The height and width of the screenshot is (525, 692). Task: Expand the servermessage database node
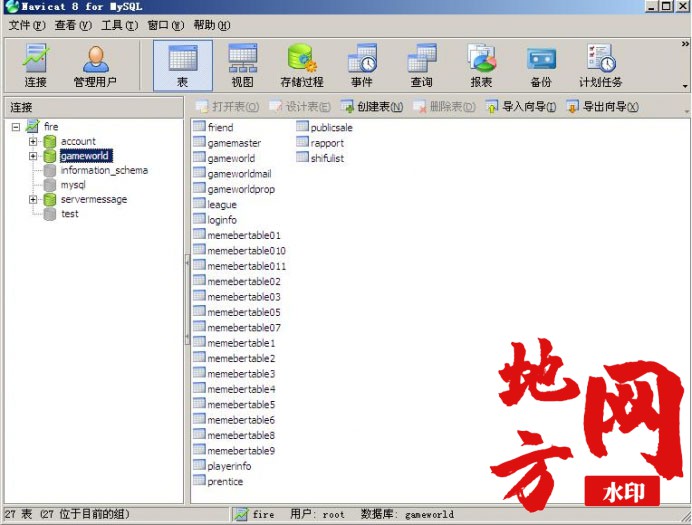pos(33,200)
